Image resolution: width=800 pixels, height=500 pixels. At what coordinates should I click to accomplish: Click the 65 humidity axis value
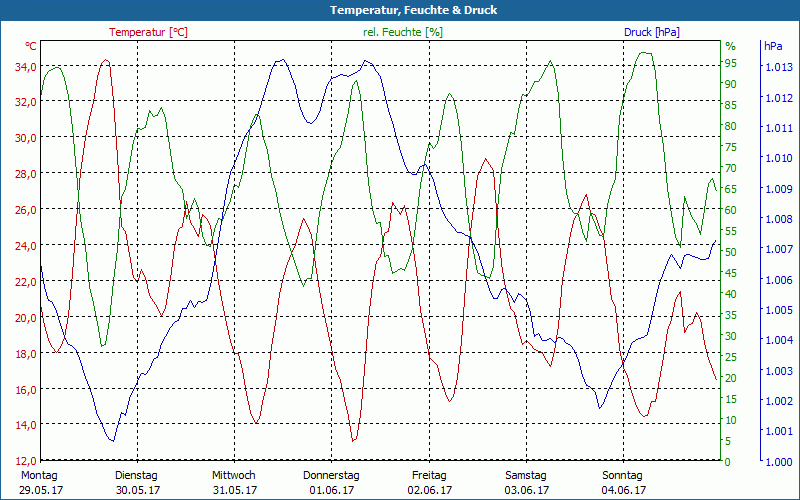click(x=731, y=189)
